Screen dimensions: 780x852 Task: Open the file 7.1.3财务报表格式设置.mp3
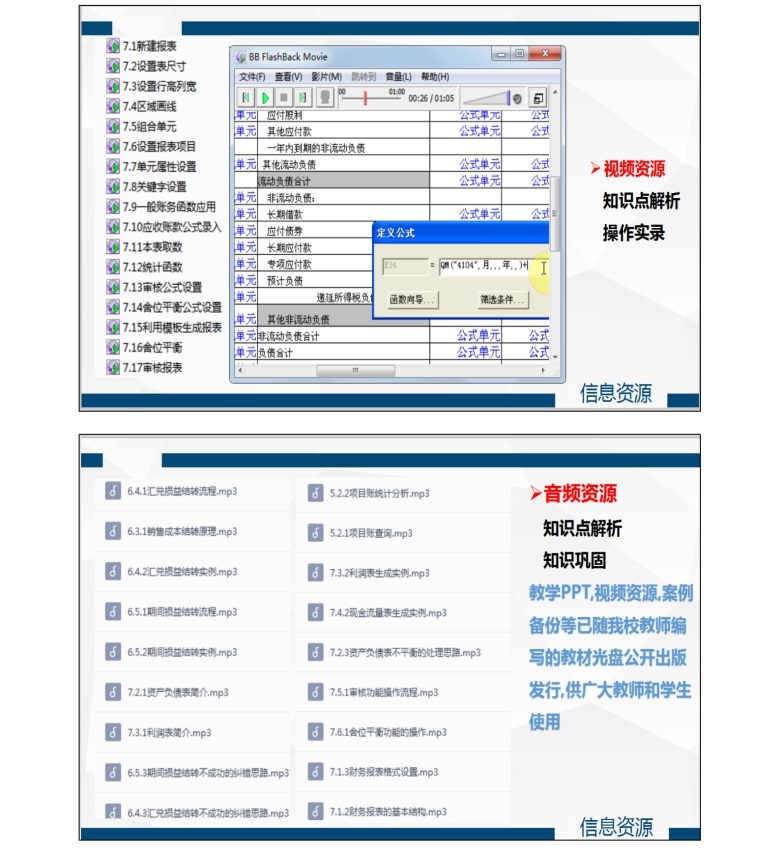point(384,772)
